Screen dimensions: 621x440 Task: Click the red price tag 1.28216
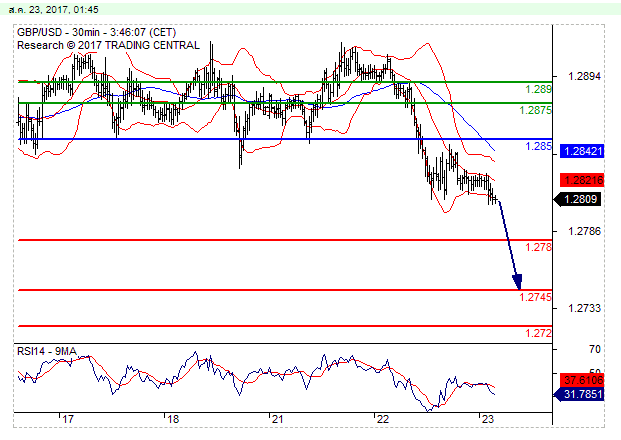point(582,180)
